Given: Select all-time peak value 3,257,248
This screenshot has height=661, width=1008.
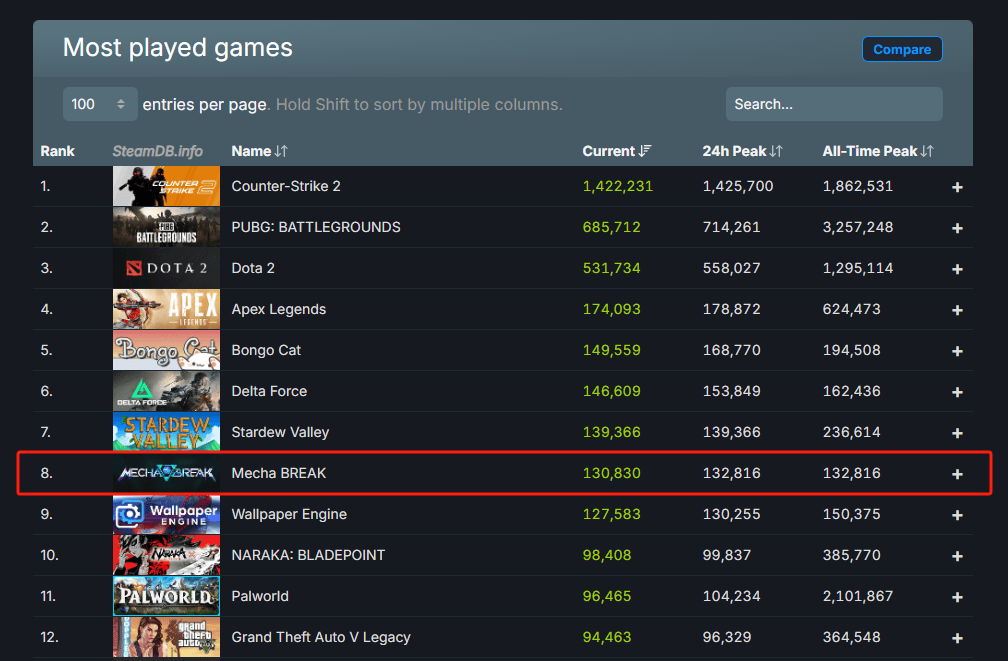Looking at the screenshot, I should (858, 227).
